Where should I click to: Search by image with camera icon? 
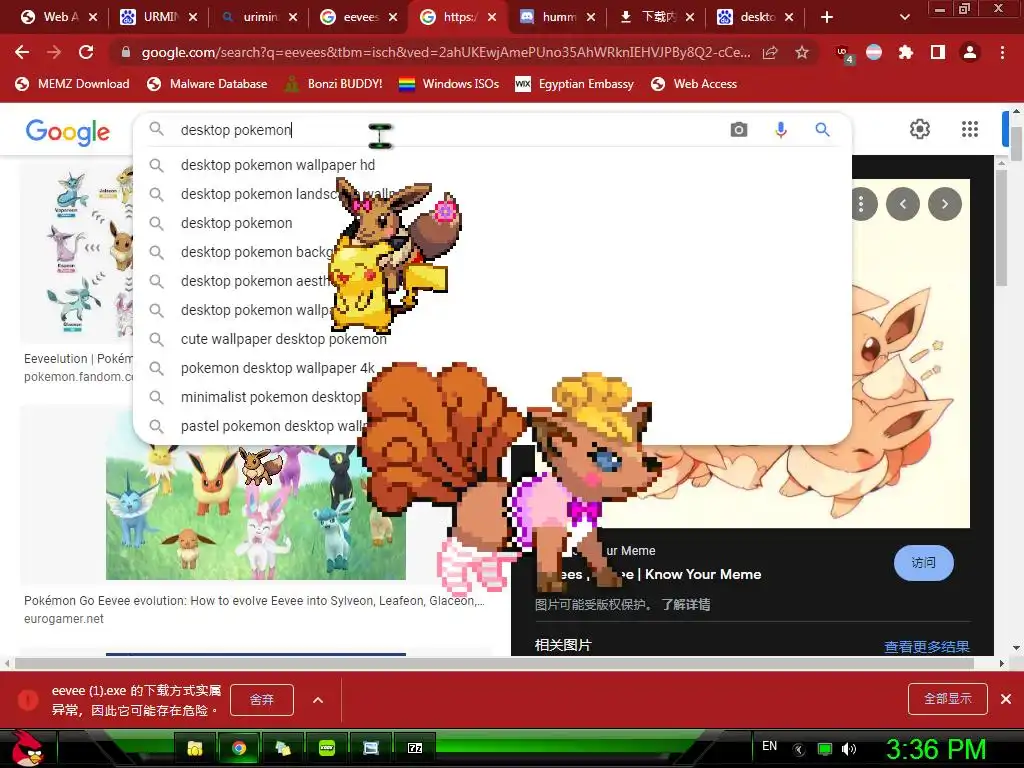click(x=739, y=129)
